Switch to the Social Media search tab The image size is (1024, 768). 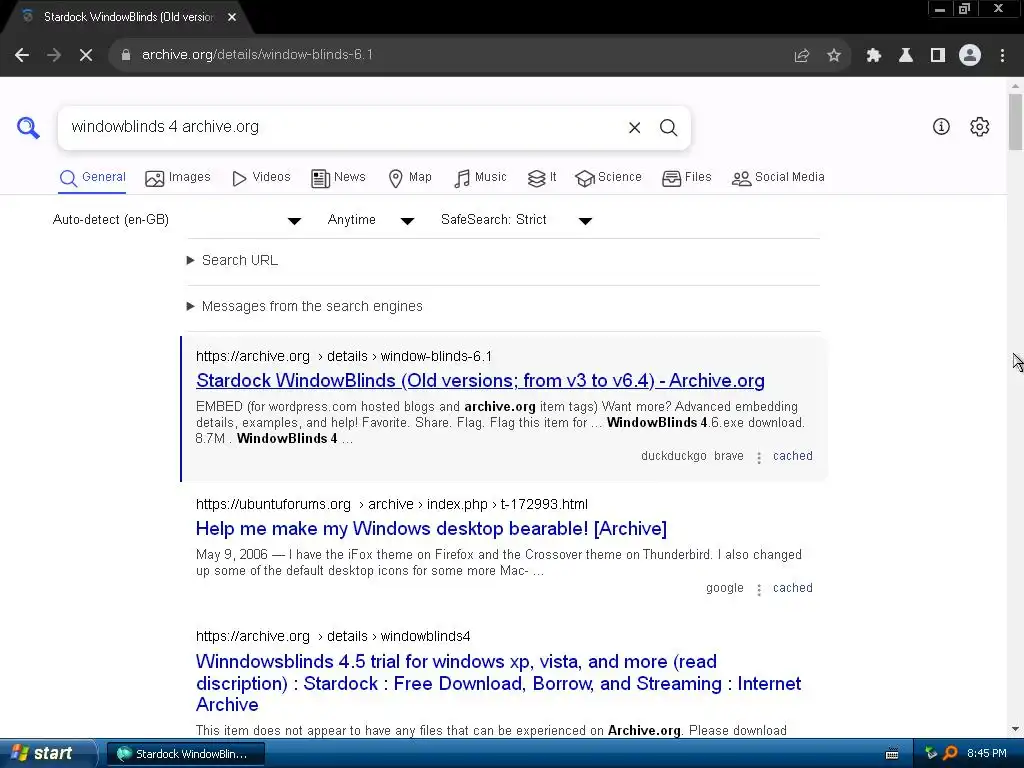778,178
